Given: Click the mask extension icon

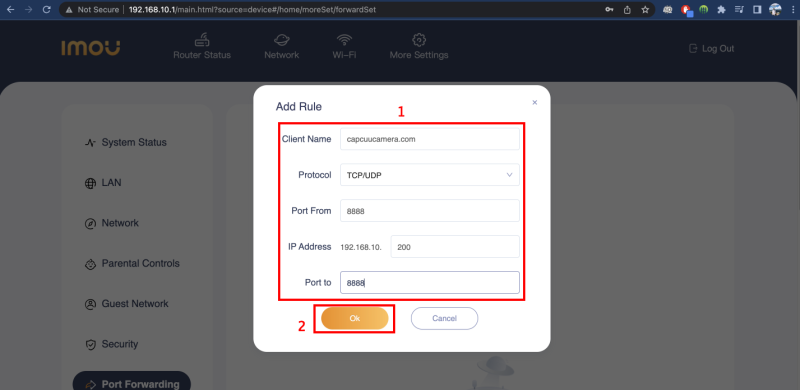Looking at the screenshot, I should coord(667,9).
